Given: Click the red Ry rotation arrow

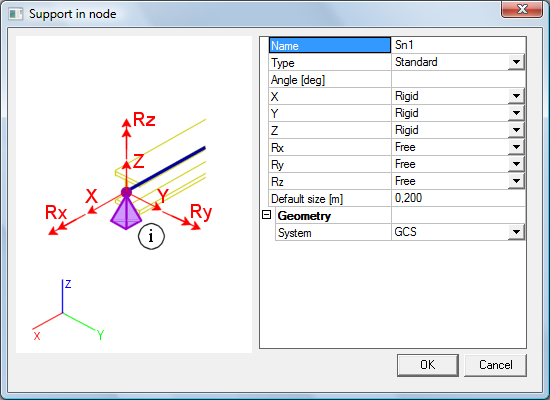Looking at the screenshot, I should coord(181,221).
